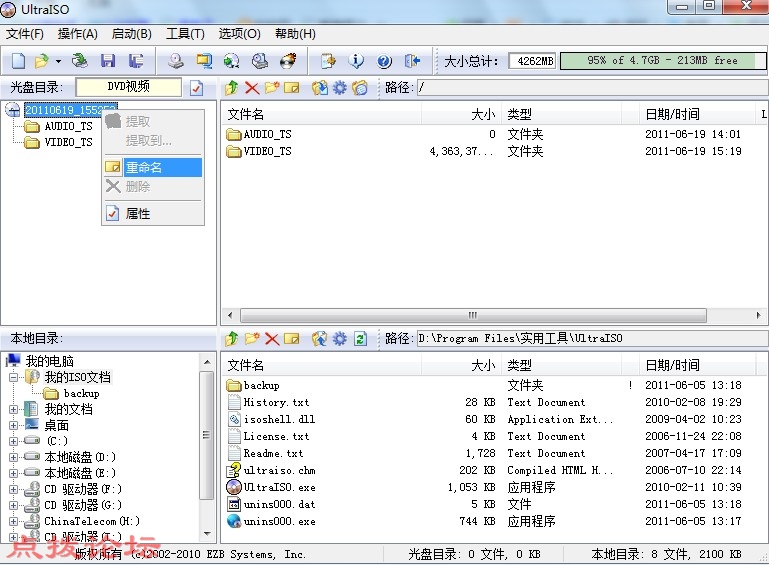Click the Mount to virtual drive icon
Viewport: 769px width, 565px height.
click(259, 61)
